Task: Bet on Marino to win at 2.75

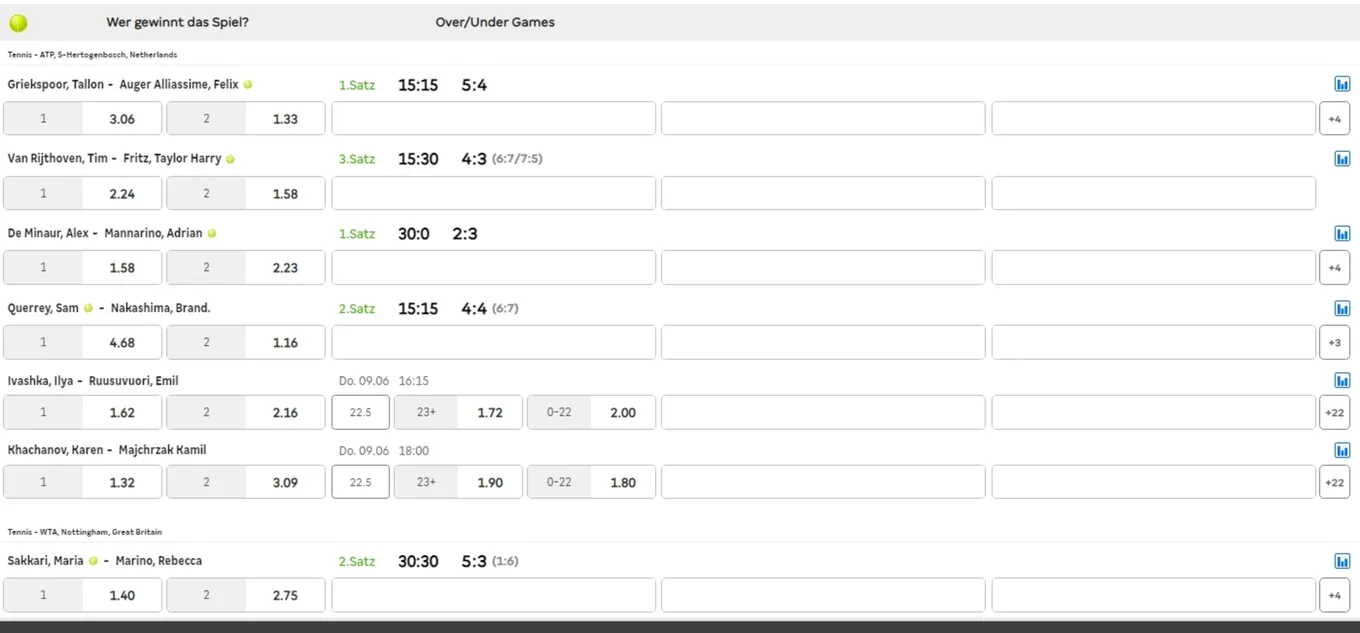Action: pyautogui.click(x=246, y=595)
